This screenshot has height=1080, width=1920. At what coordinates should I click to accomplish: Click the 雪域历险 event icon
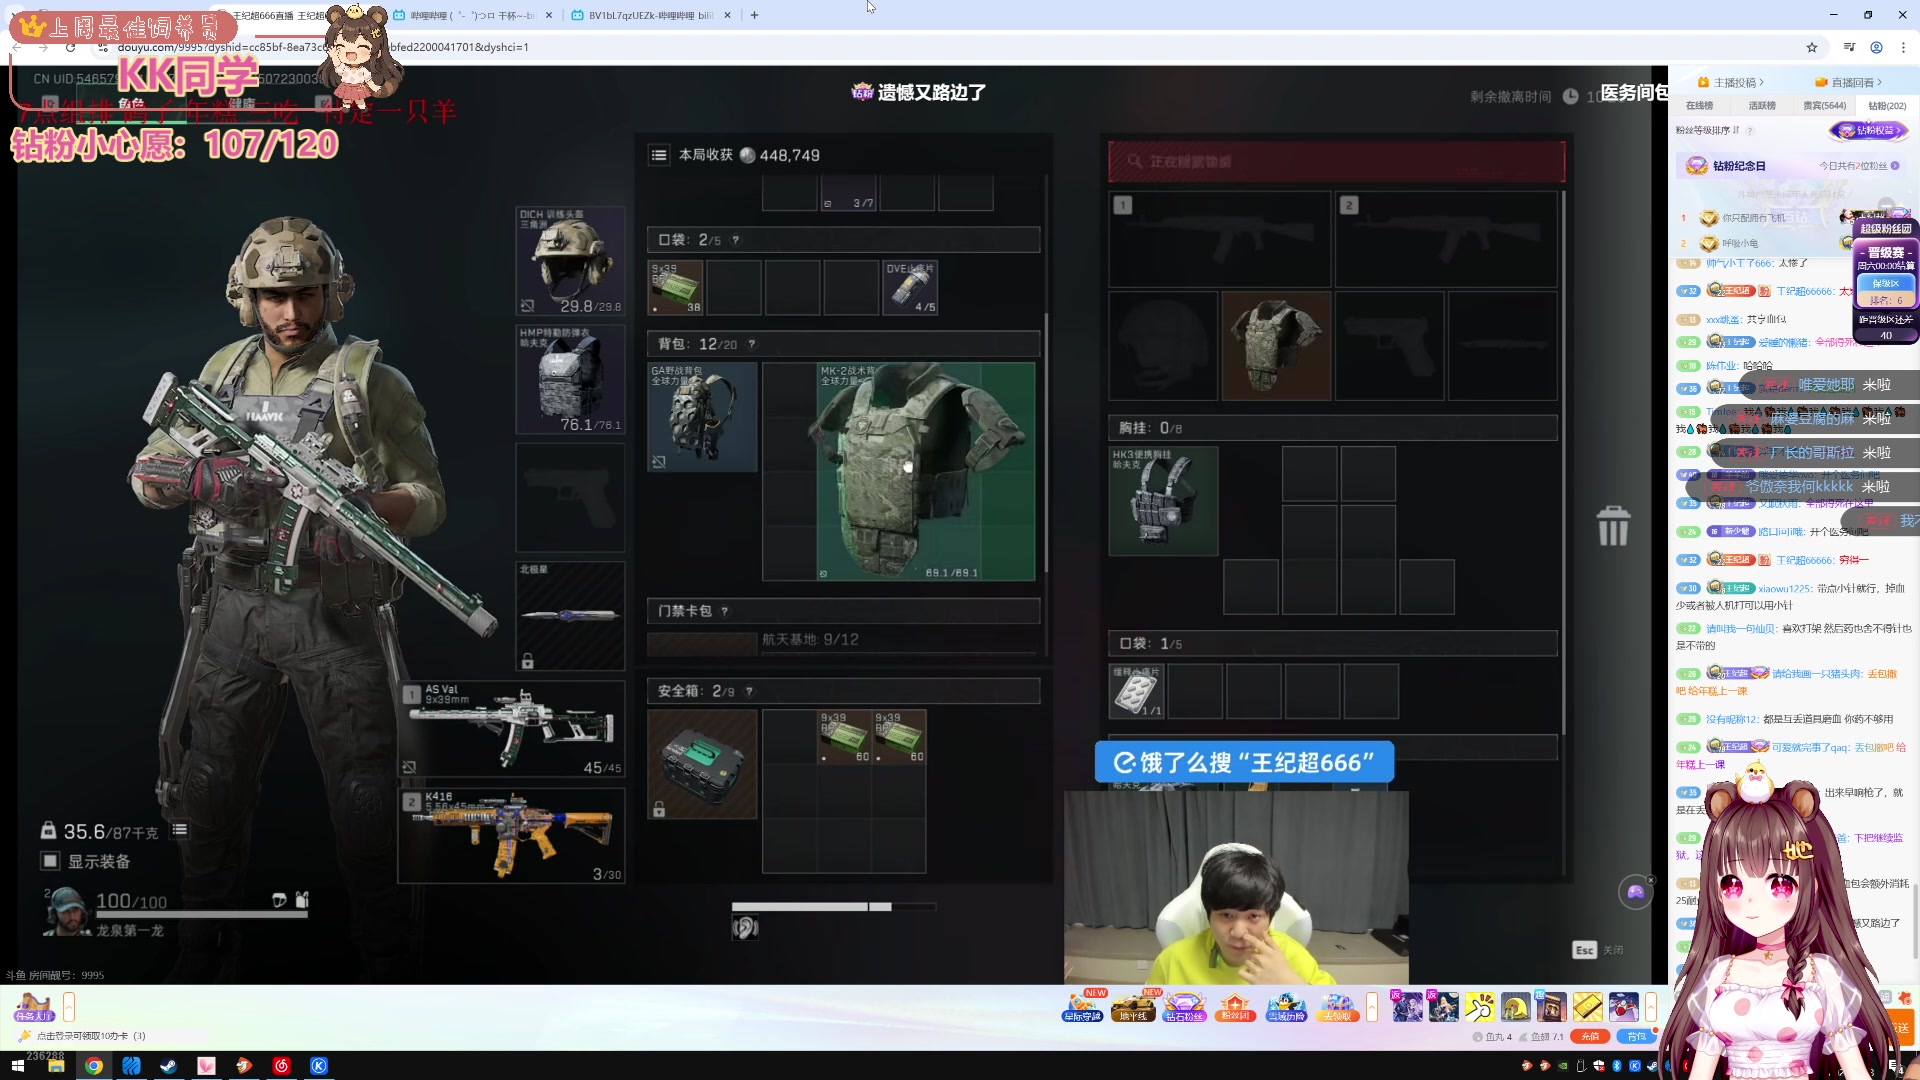pos(1286,1006)
